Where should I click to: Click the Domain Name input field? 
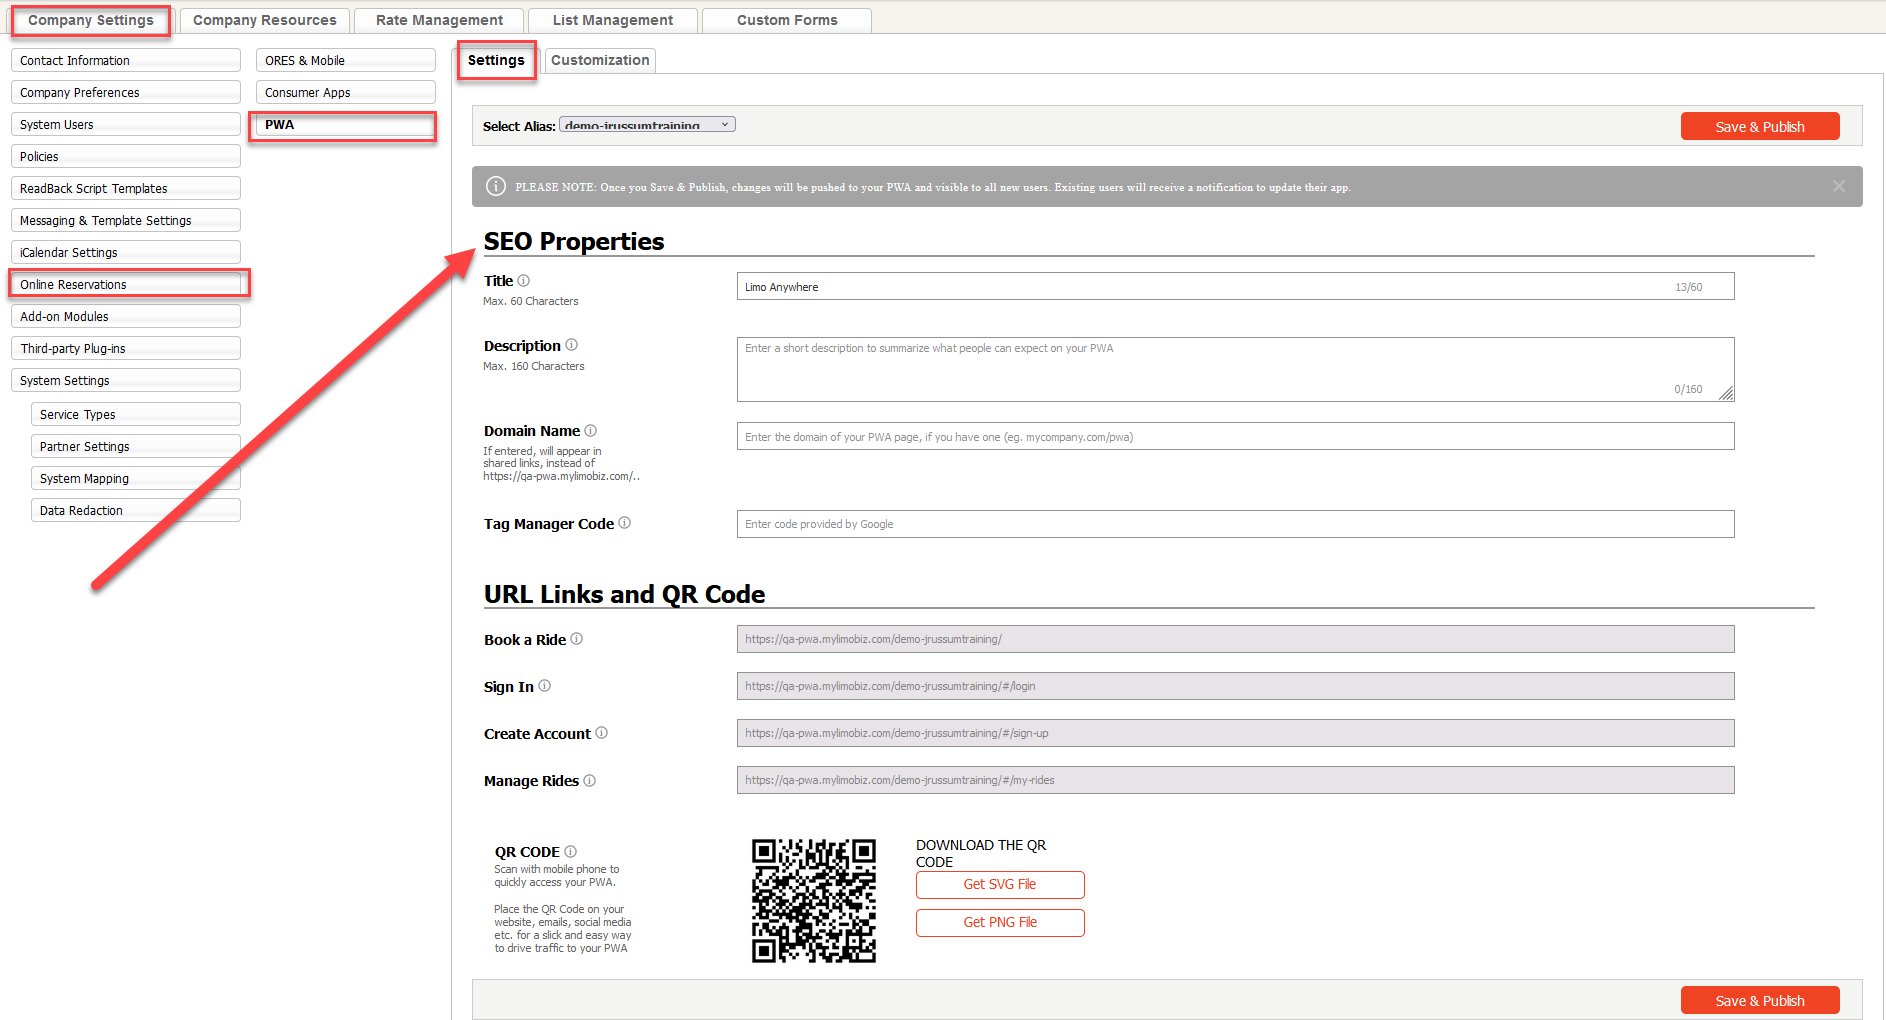(1235, 437)
